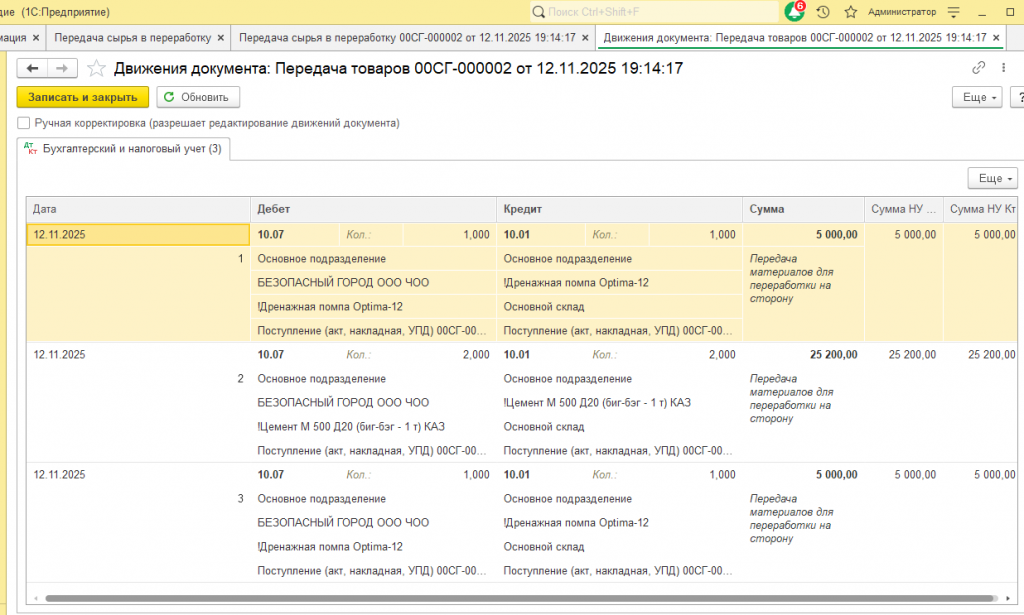Copy a link using the chain icon

click(978, 67)
